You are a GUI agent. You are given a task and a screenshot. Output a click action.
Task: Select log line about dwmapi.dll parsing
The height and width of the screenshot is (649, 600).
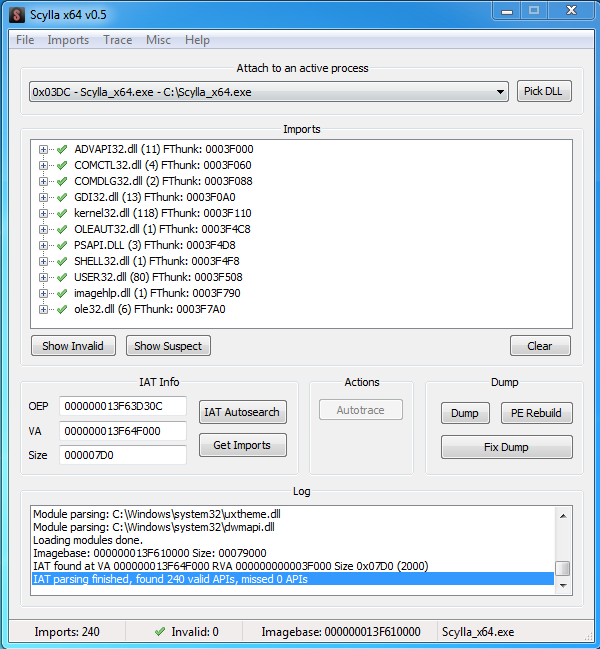[293, 527]
